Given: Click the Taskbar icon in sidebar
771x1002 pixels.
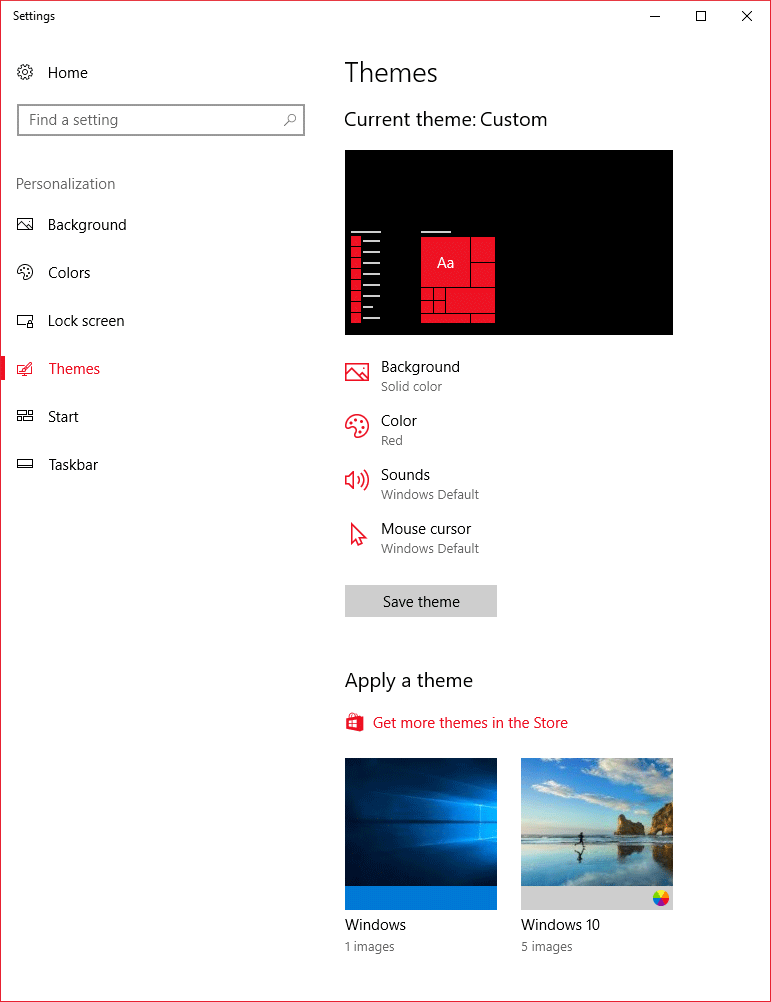Looking at the screenshot, I should point(25,464).
